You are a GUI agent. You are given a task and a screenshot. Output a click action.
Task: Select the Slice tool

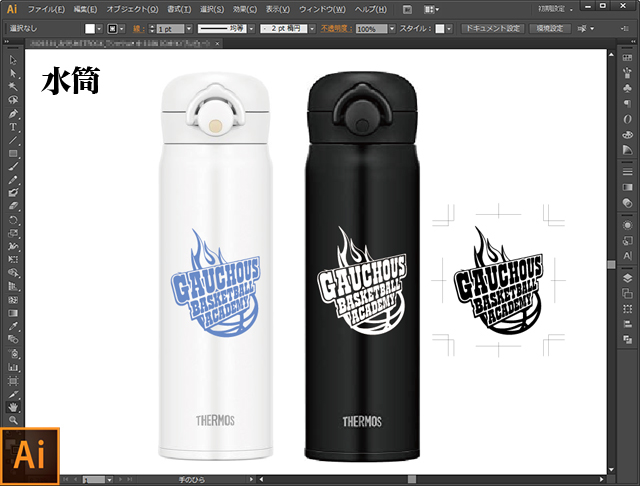pos(13,394)
